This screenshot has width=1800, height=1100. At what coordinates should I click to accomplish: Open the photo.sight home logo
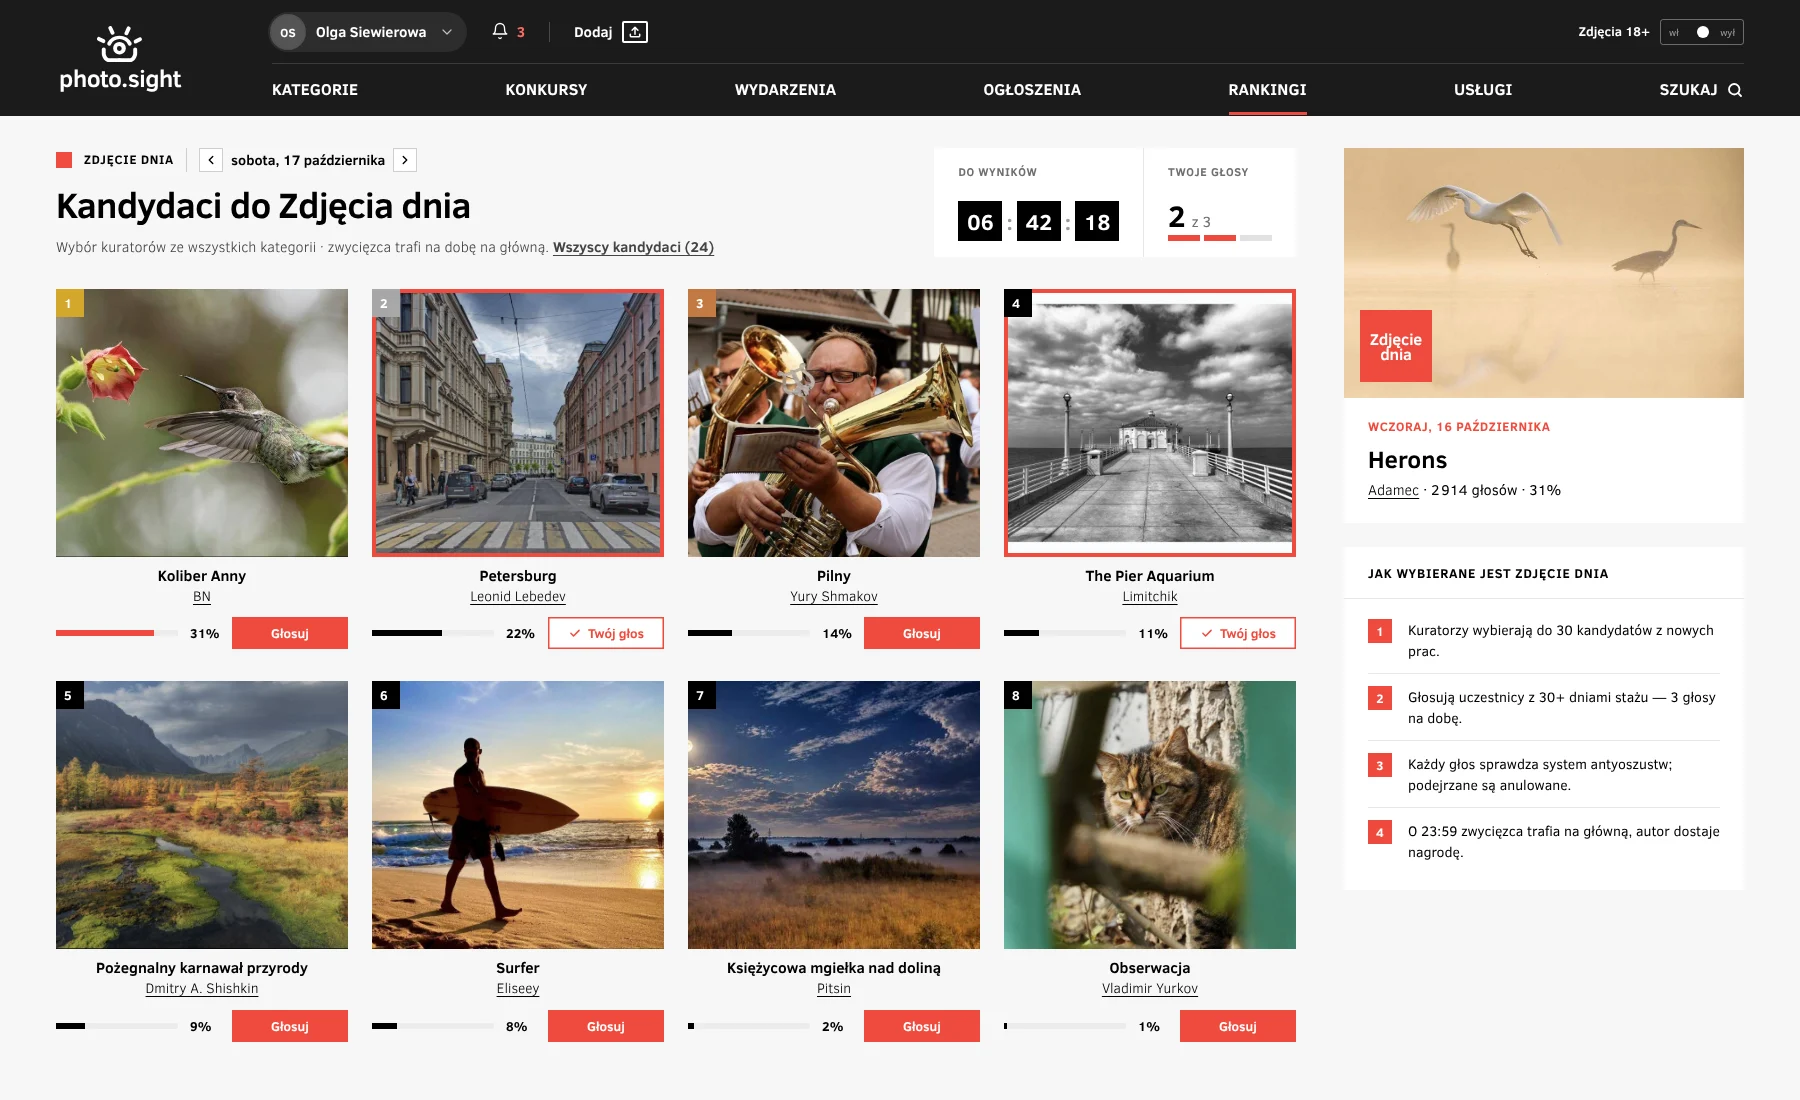coord(120,58)
